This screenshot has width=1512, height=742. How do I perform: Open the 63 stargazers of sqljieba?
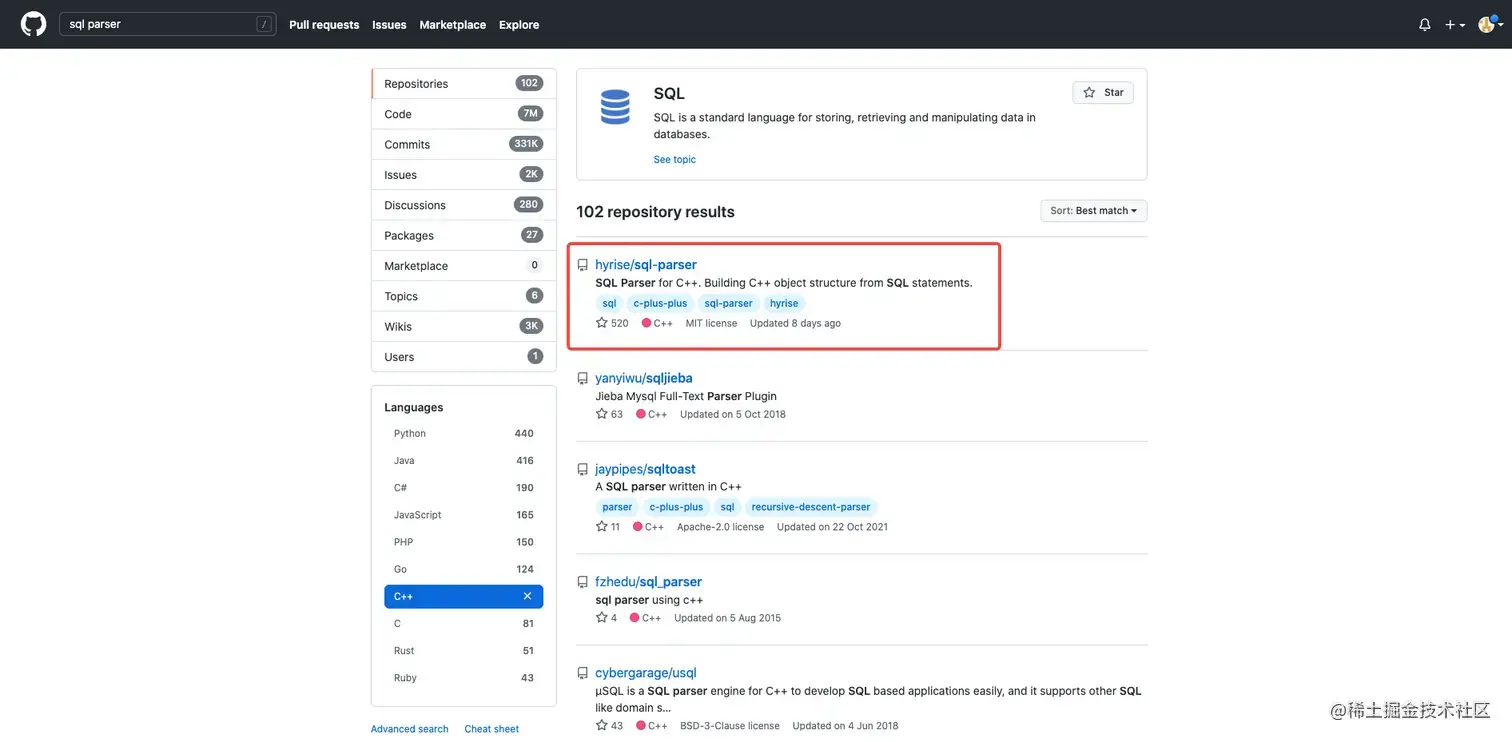point(609,414)
